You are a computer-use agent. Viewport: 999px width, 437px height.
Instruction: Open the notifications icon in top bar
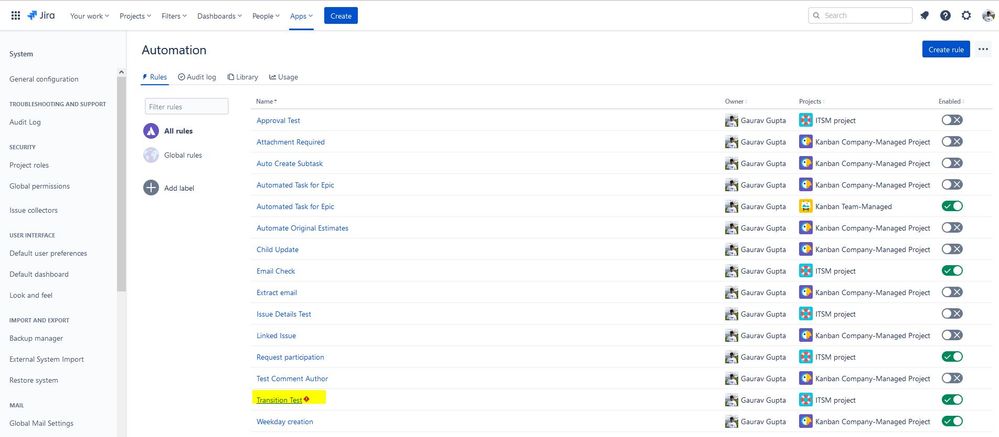click(x=924, y=16)
